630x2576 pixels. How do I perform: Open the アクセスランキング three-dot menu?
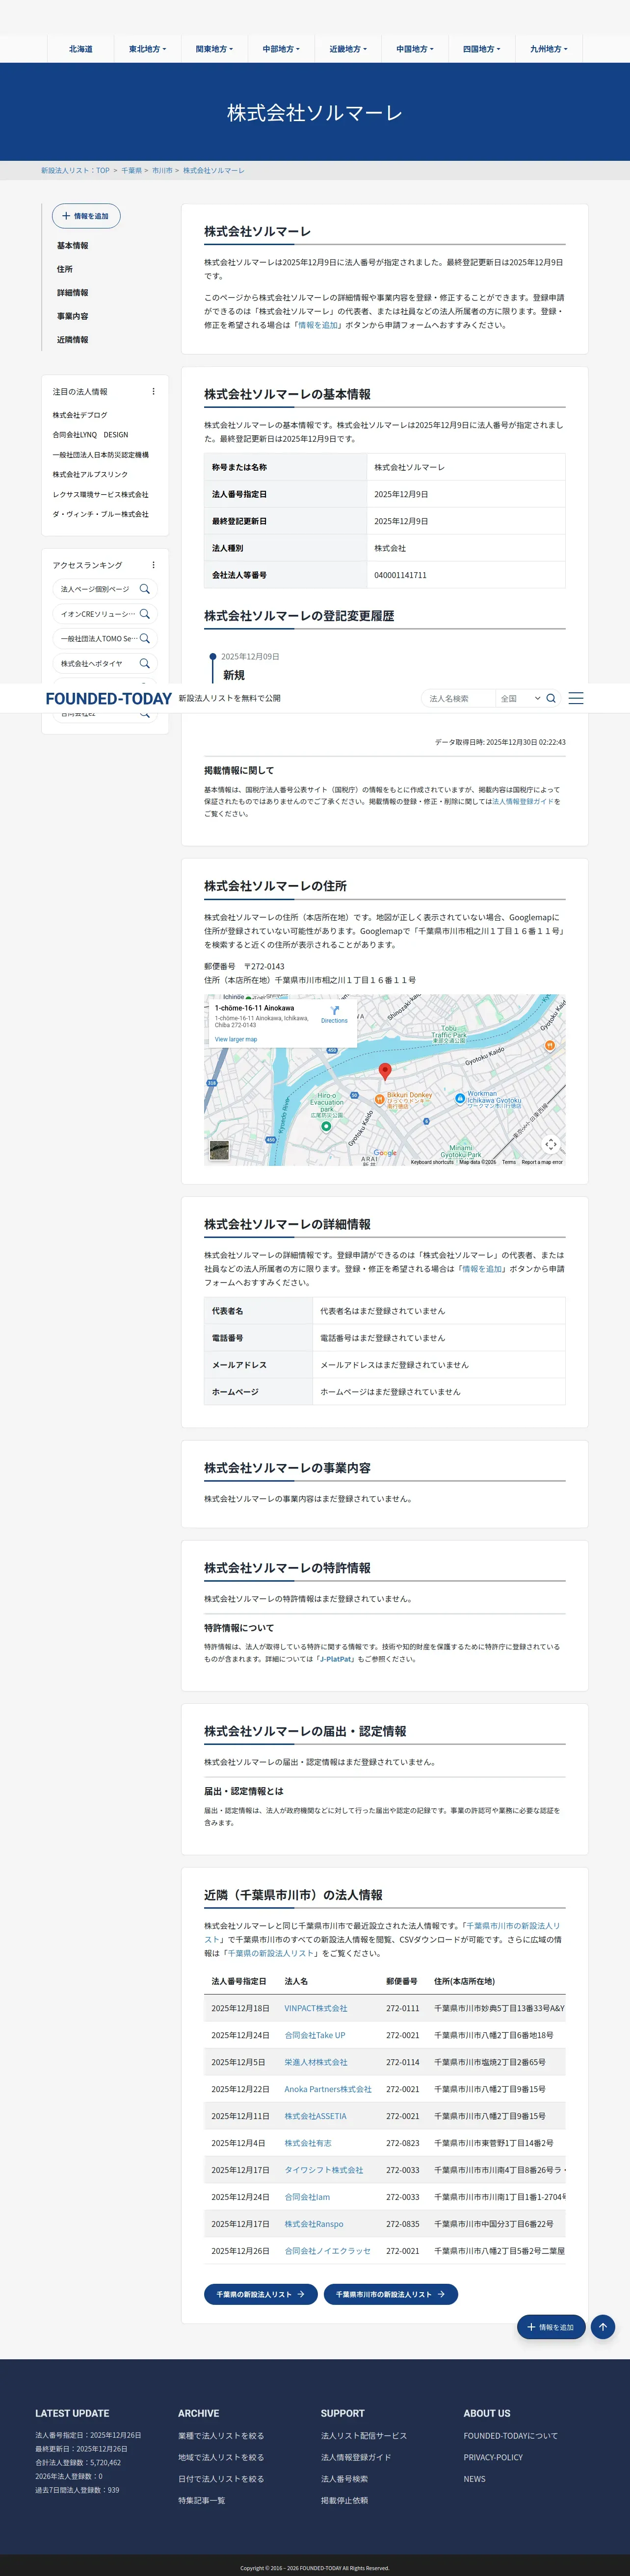[x=153, y=565]
